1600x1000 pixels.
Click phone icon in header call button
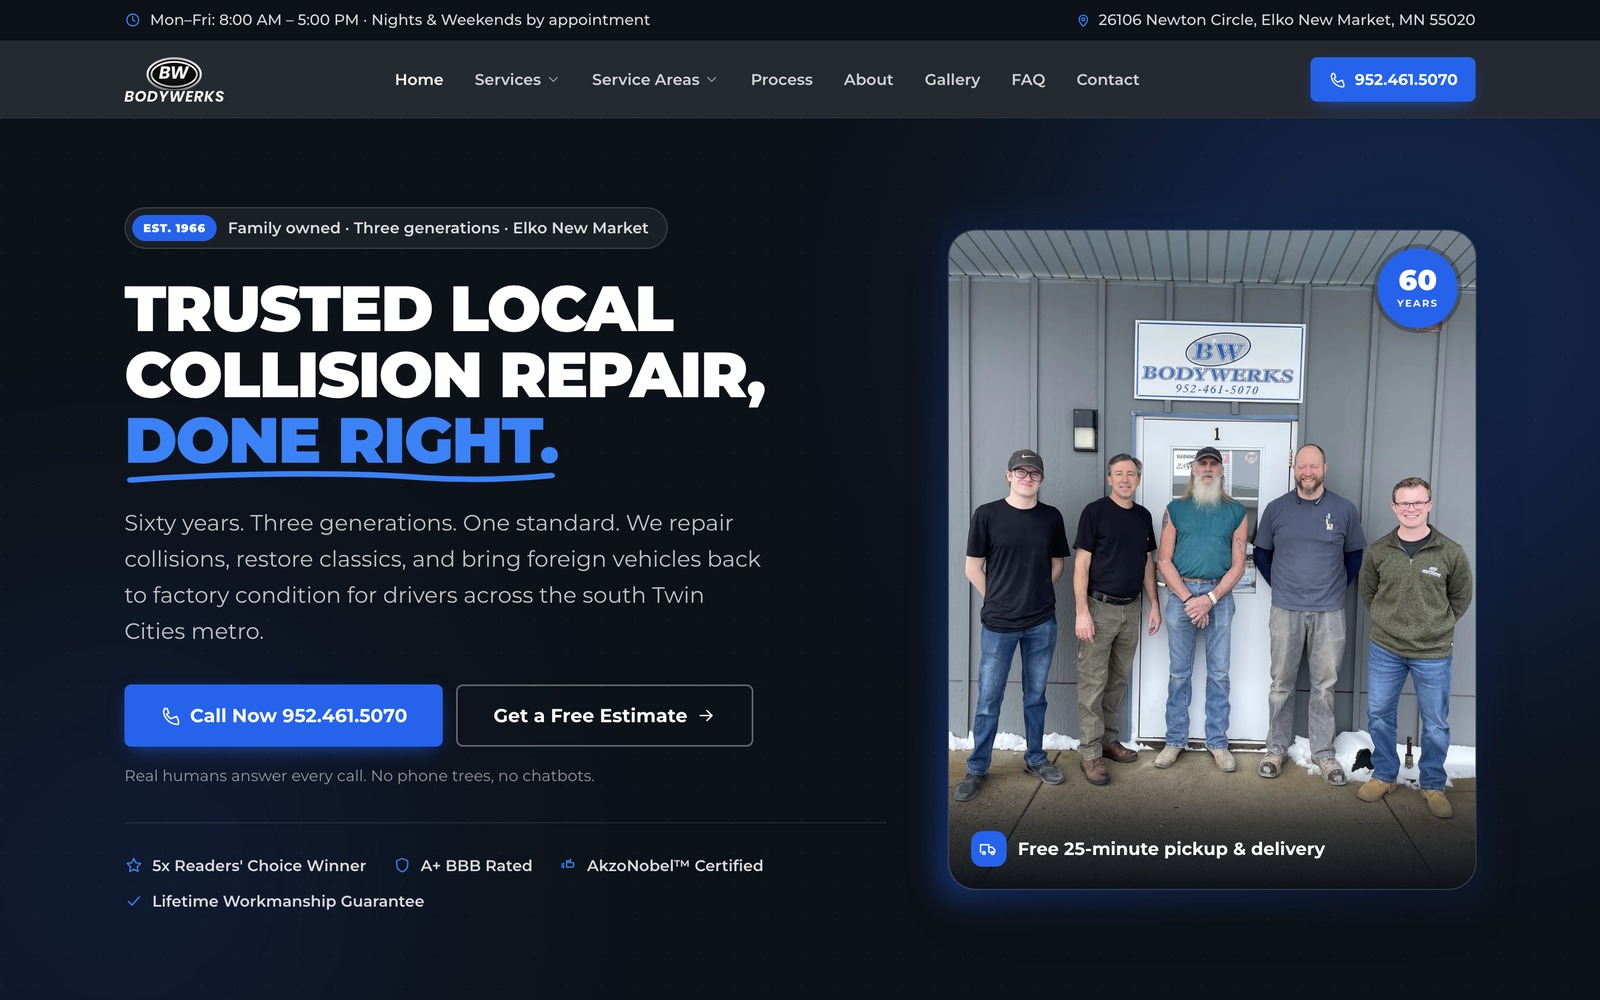pyautogui.click(x=1337, y=80)
